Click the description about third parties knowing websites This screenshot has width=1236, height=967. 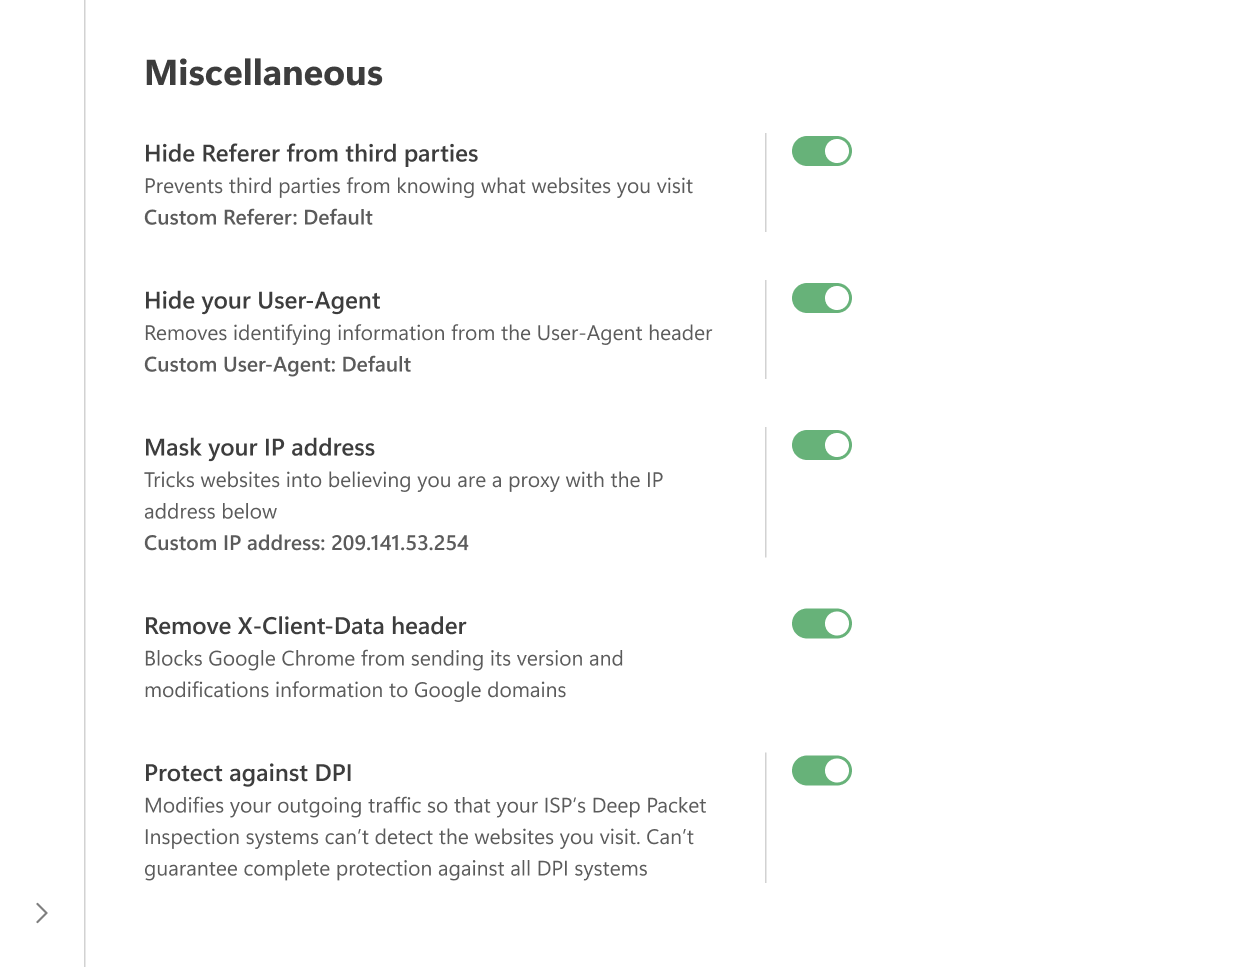pos(418,186)
